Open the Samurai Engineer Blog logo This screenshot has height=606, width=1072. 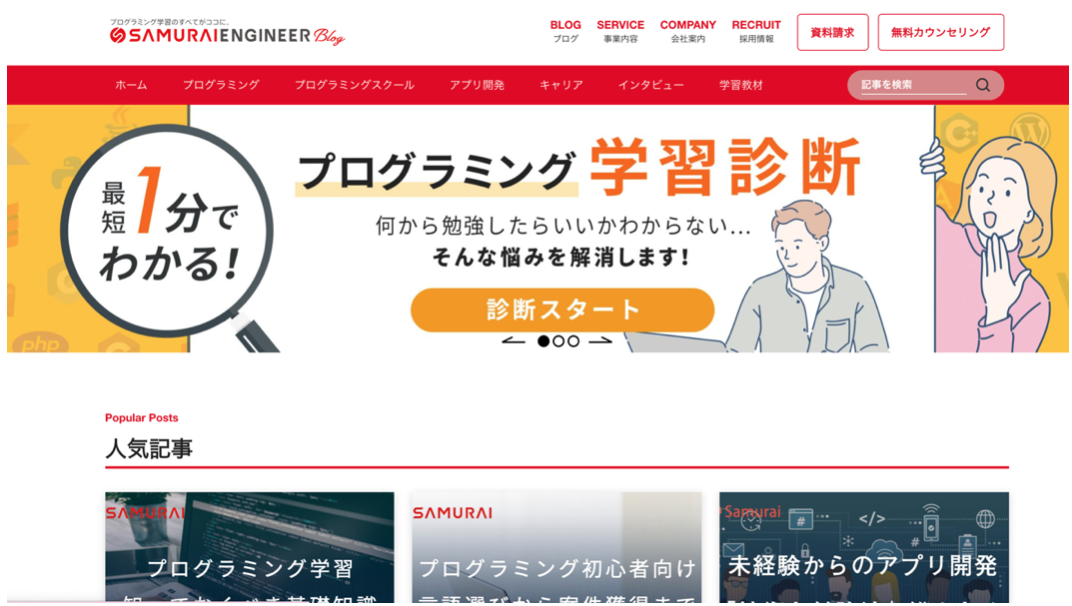coord(227,33)
